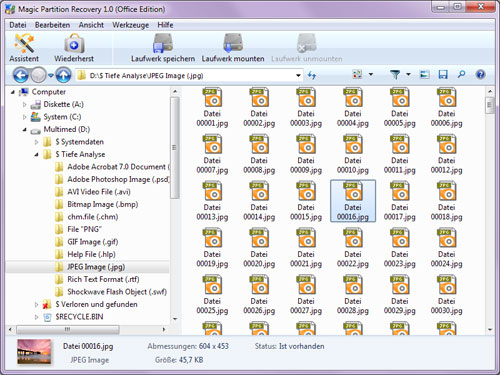Select AVI Video File (.avi) folder
This screenshot has height=375, width=500.
pyautogui.click(x=93, y=192)
